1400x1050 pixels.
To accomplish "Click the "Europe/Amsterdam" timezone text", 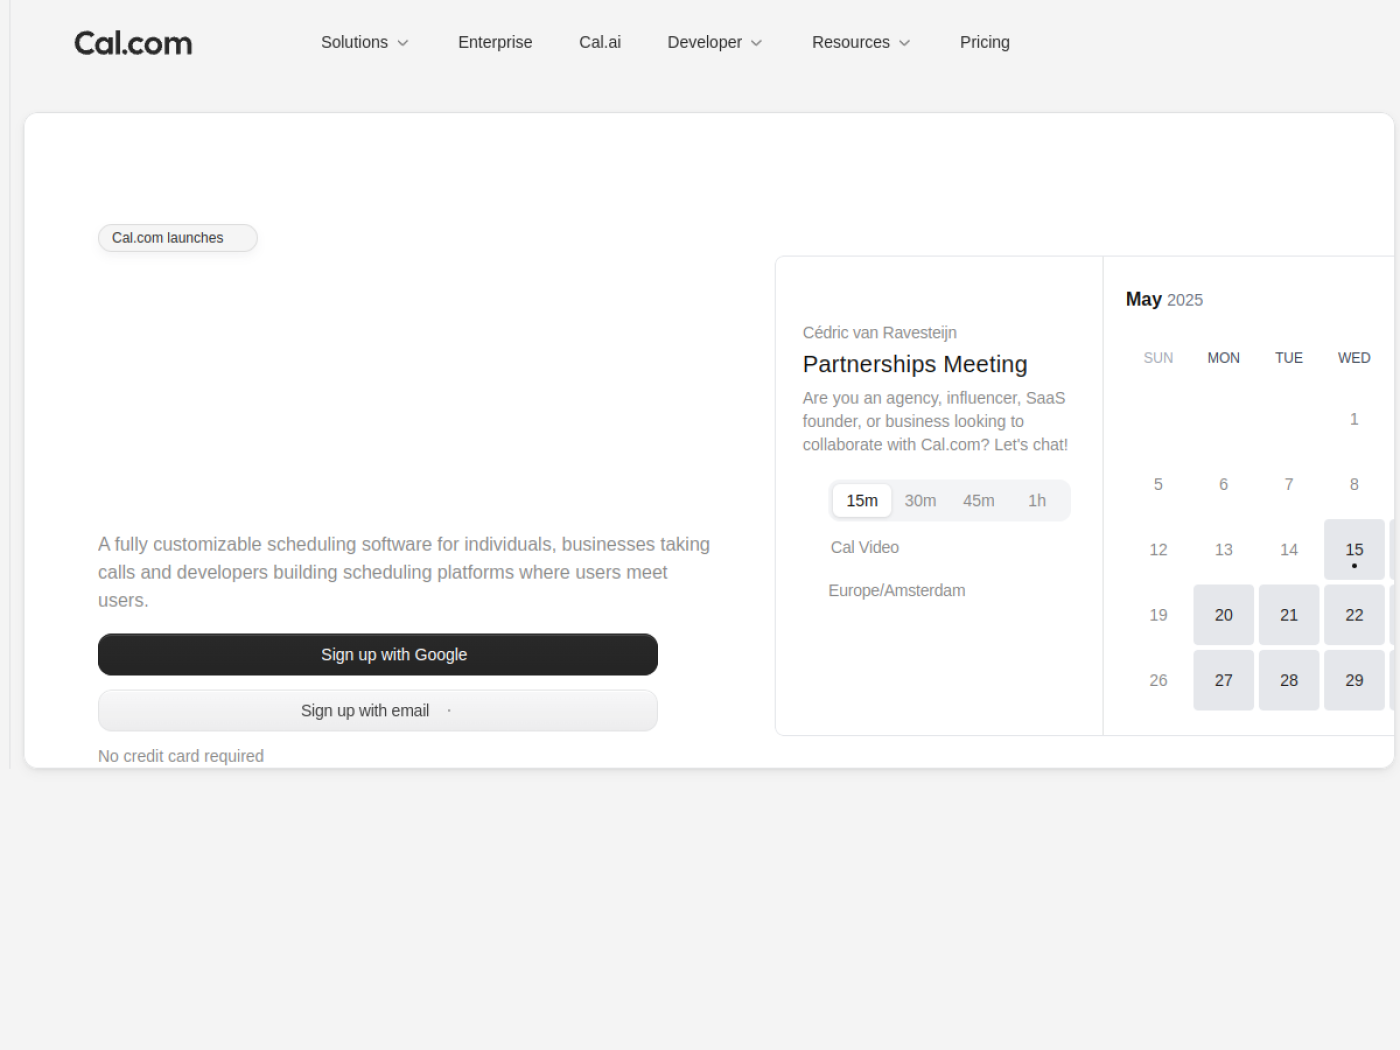I will click(x=897, y=591).
